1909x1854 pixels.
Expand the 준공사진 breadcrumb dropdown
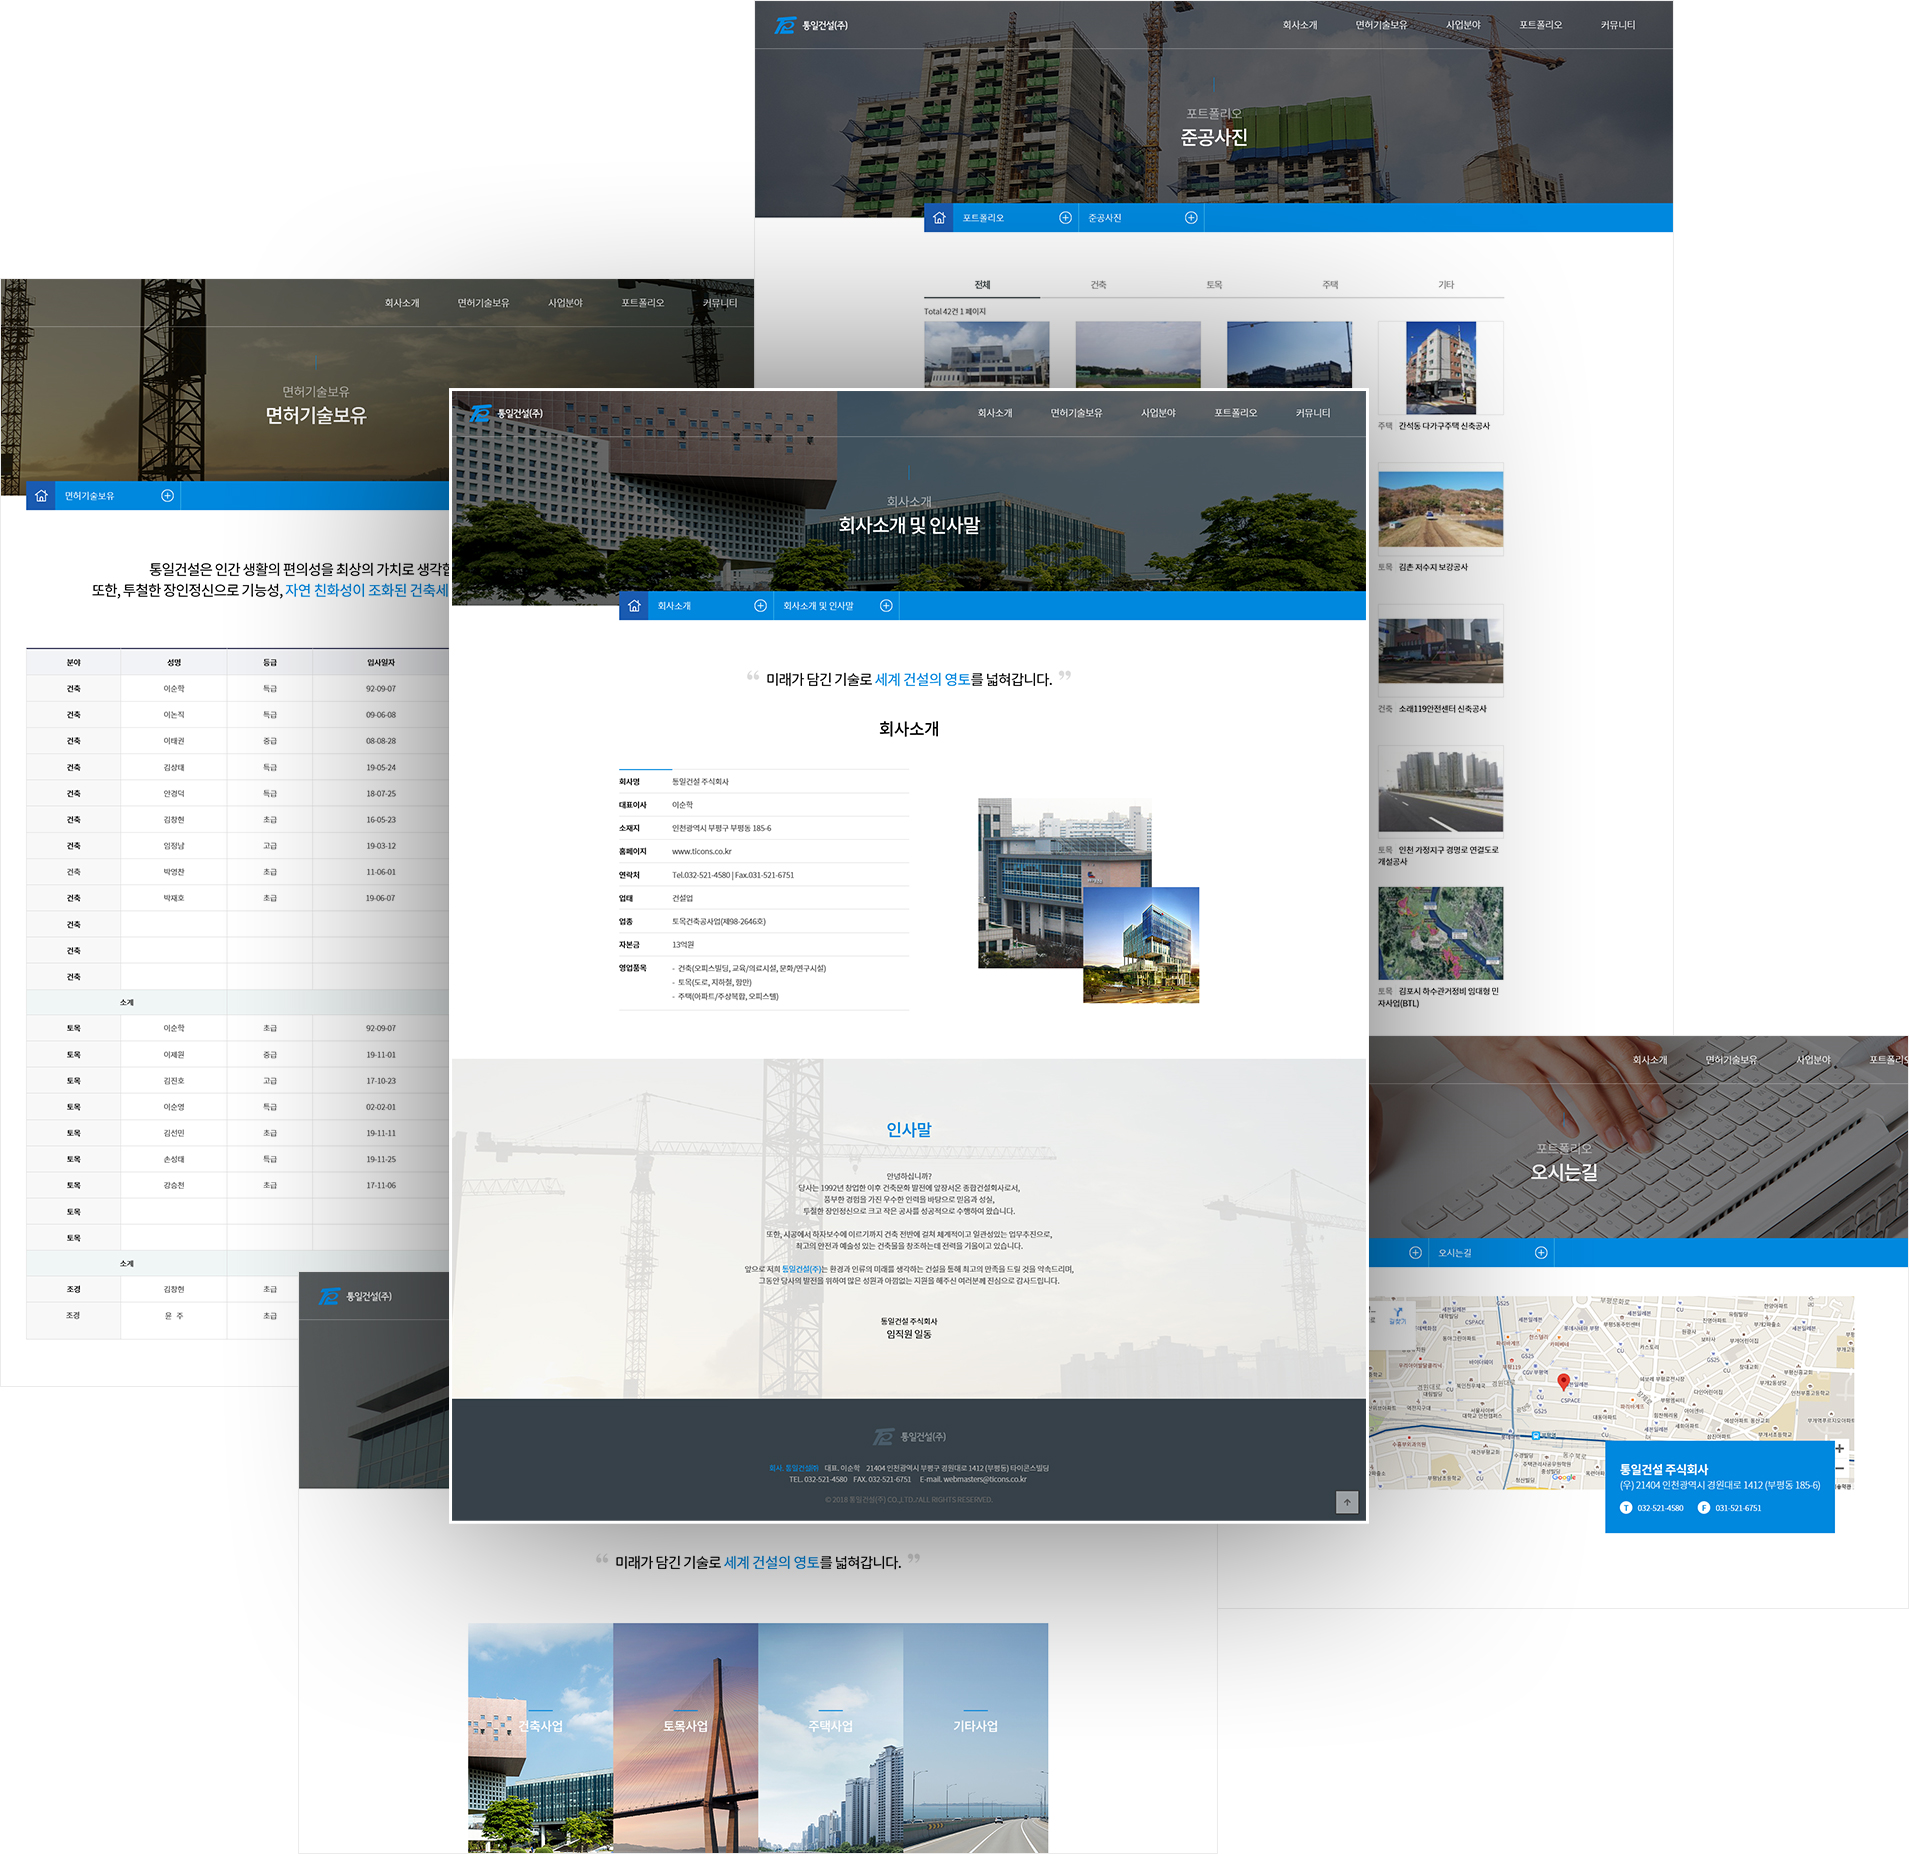click(x=1191, y=218)
